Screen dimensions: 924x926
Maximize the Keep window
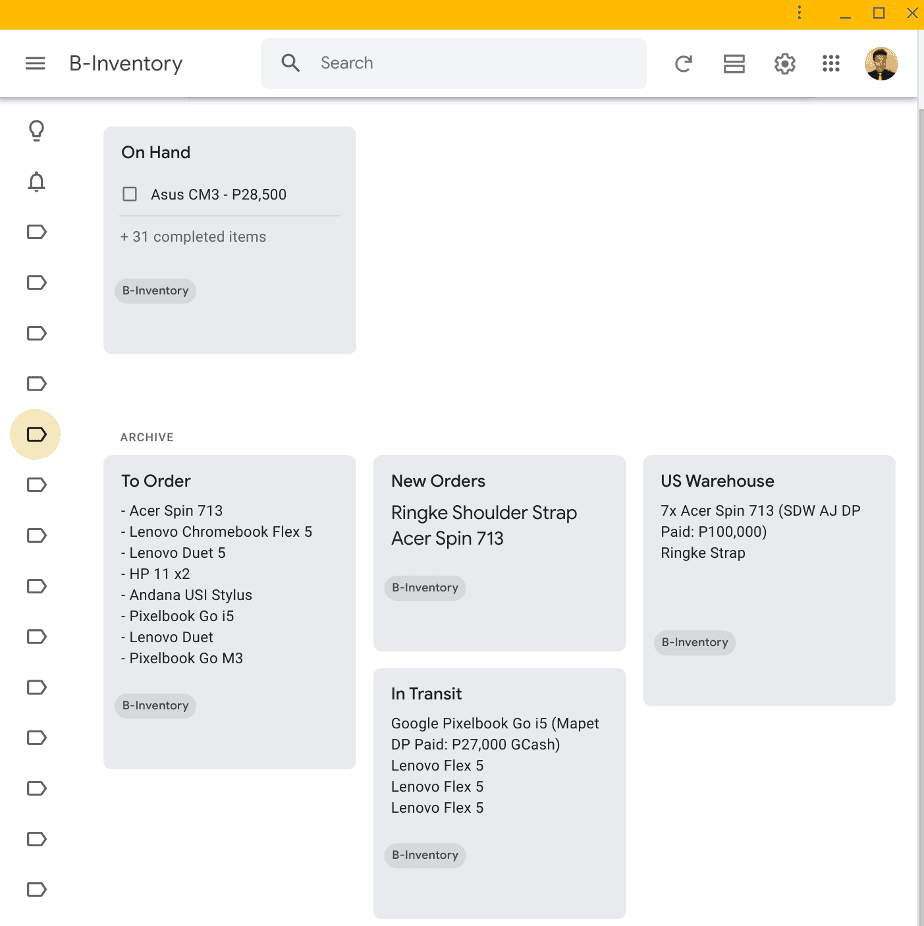[879, 12]
